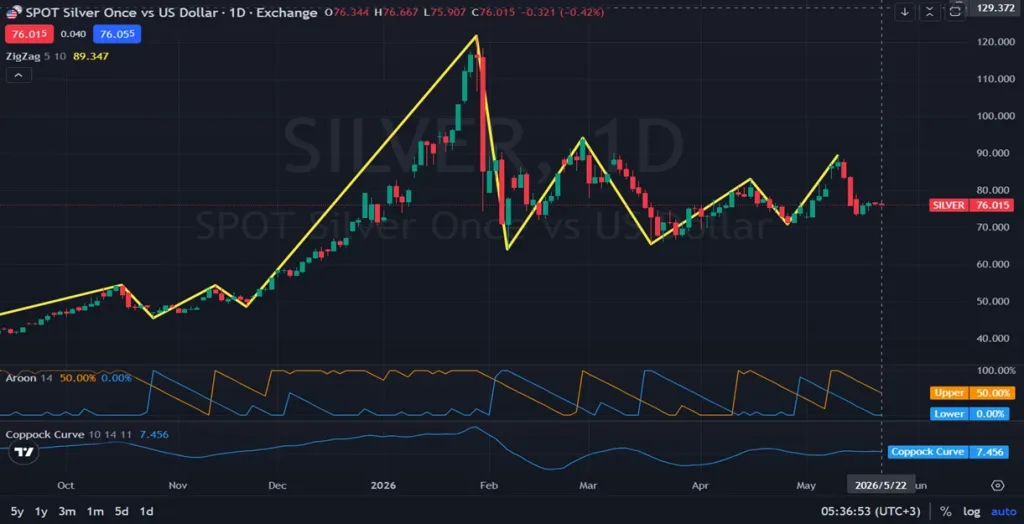Switch chart range to 3m
Image resolution: width=1024 pixels, height=524 pixels.
click(x=67, y=511)
